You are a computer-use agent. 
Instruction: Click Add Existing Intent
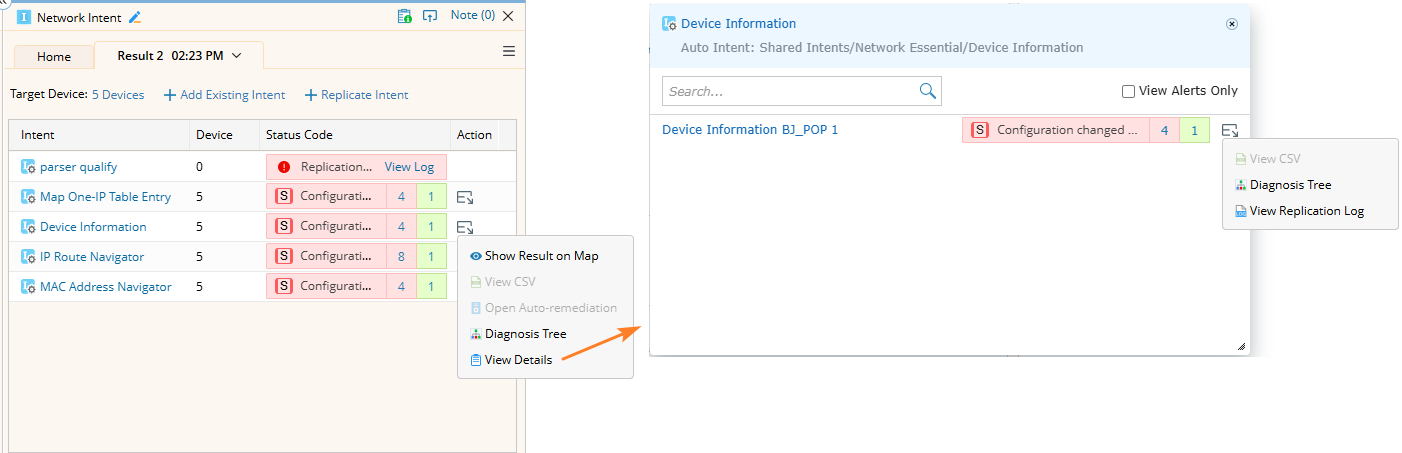coord(225,95)
